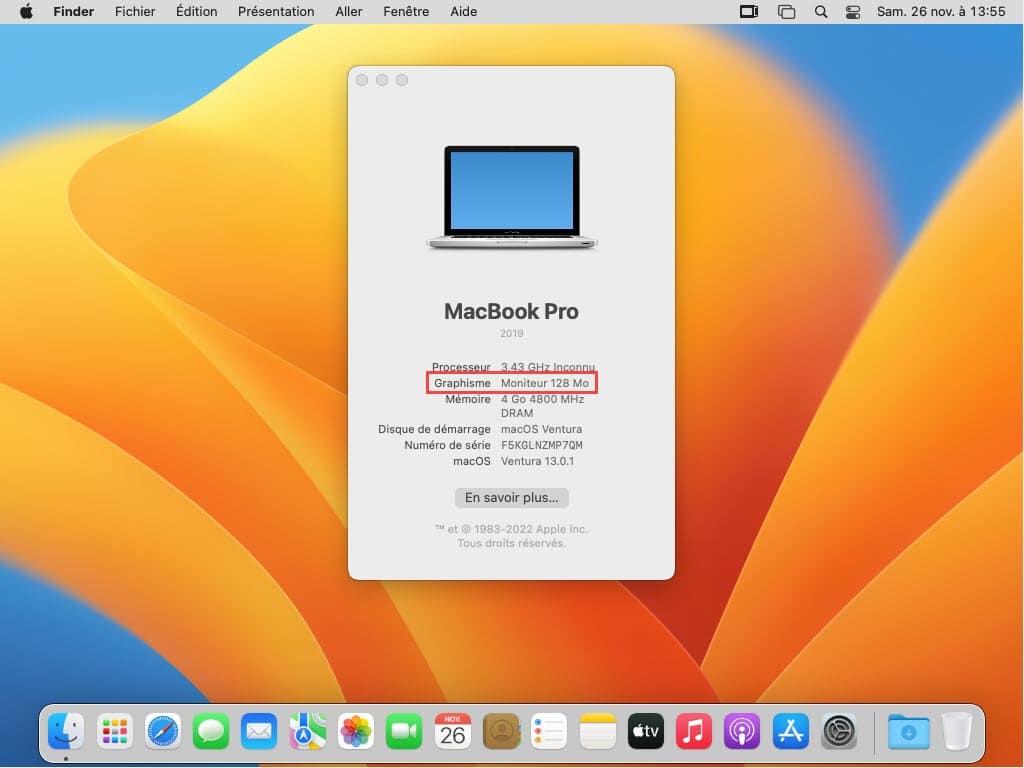Click the macOS Ventura startup disk value

(x=541, y=429)
